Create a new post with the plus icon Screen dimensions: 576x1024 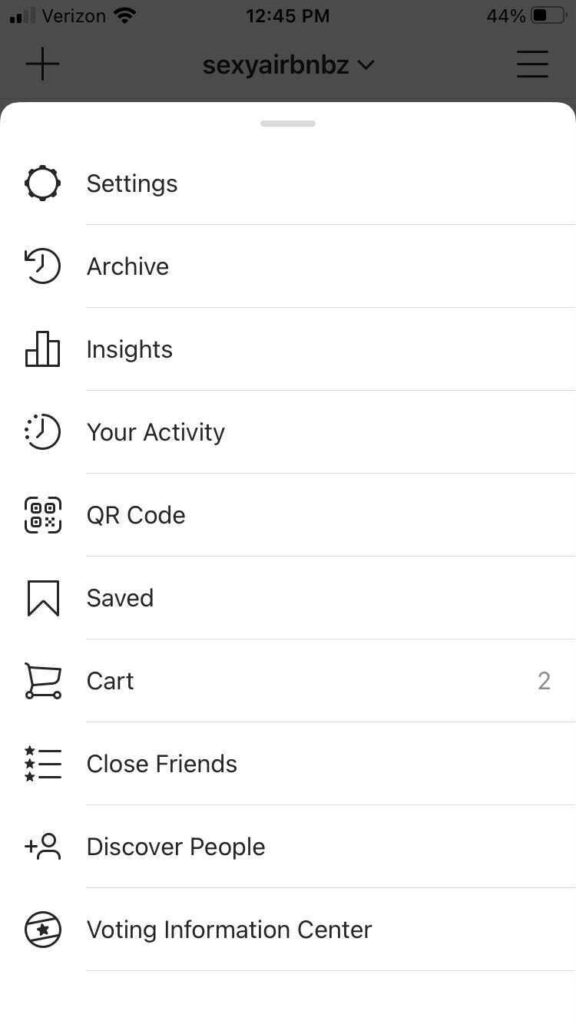point(42,64)
